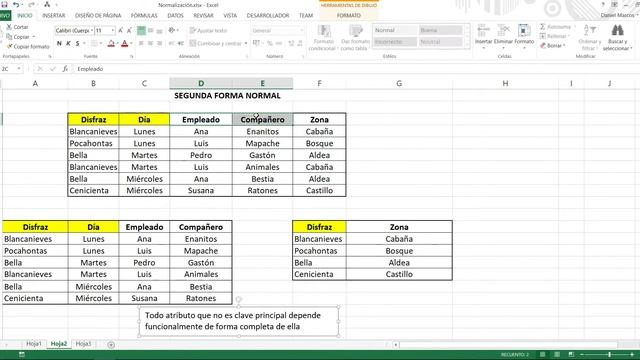Open the Hoja1 sheet tab

tap(34, 344)
